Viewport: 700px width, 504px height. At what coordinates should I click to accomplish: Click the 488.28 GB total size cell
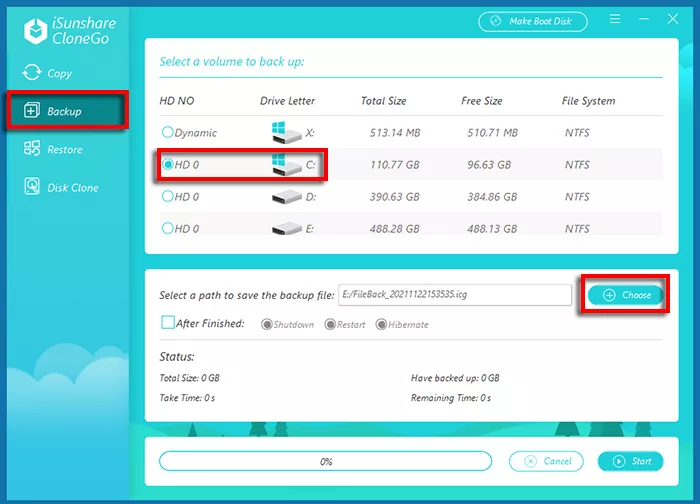coord(395,229)
